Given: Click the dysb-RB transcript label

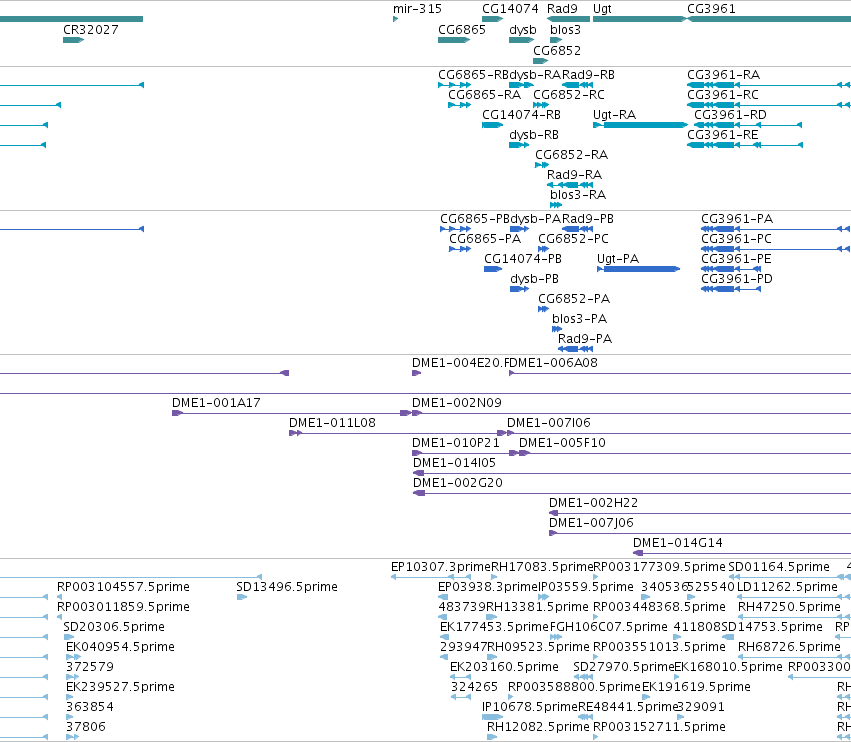Looking at the screenshot, I should tap(534, 135).
